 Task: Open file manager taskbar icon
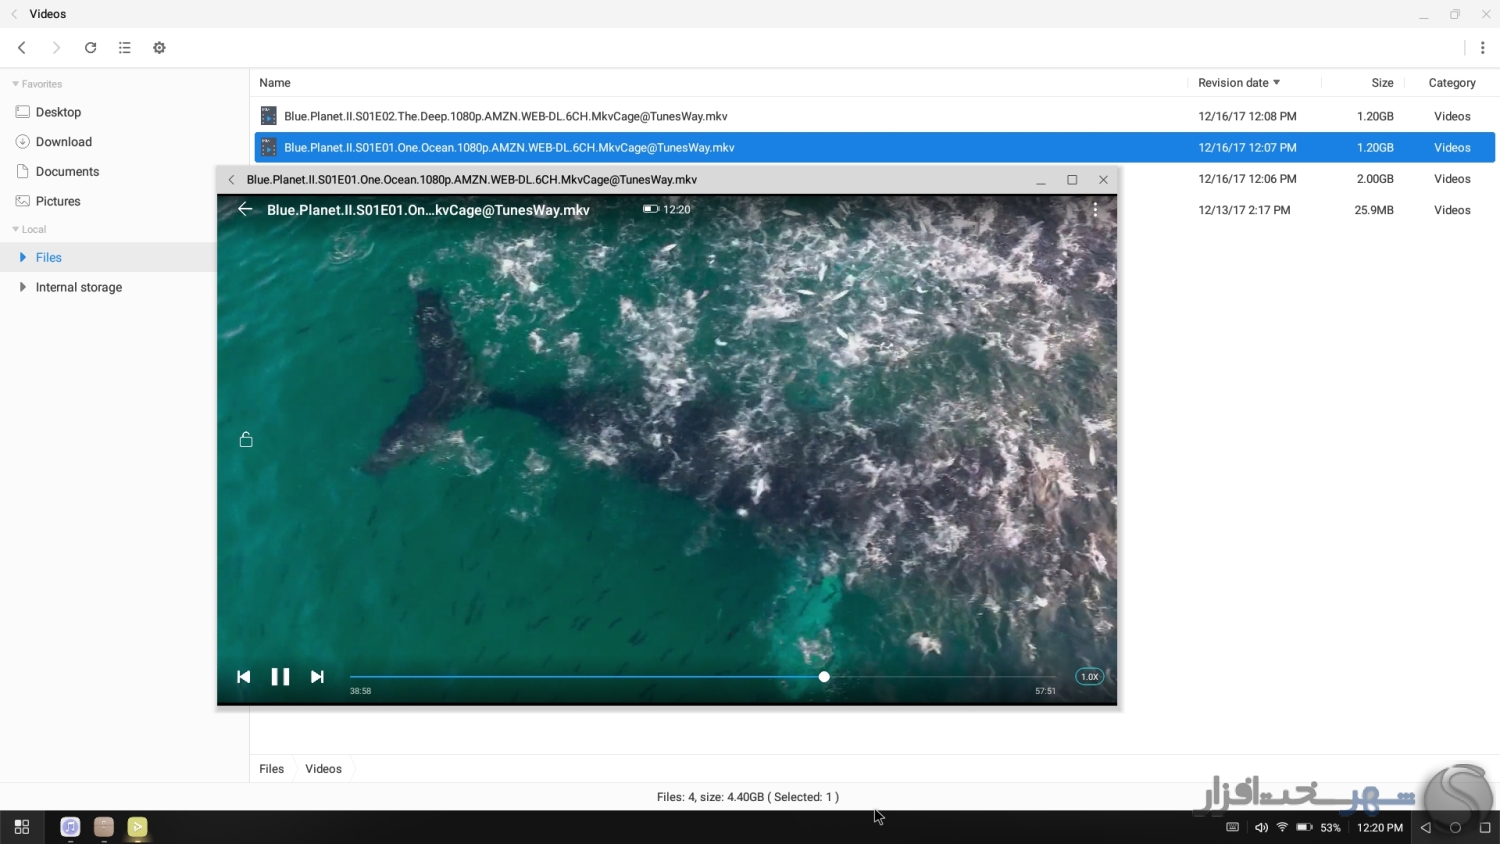(x=104, y=827)
